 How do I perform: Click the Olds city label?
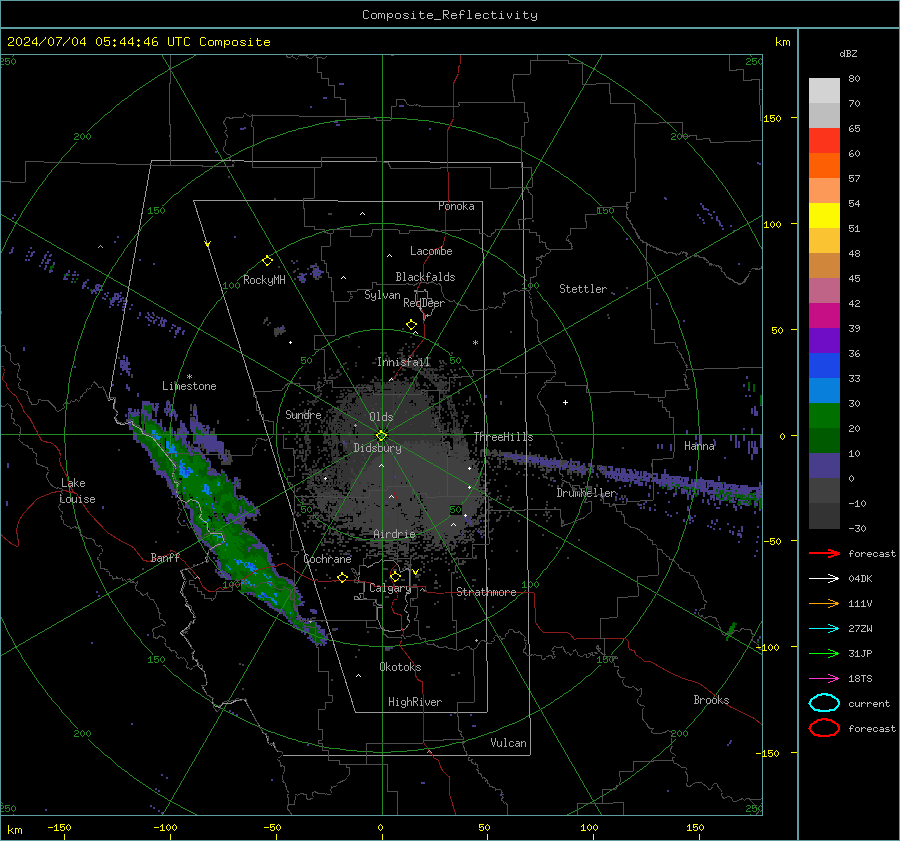[381, 417]
